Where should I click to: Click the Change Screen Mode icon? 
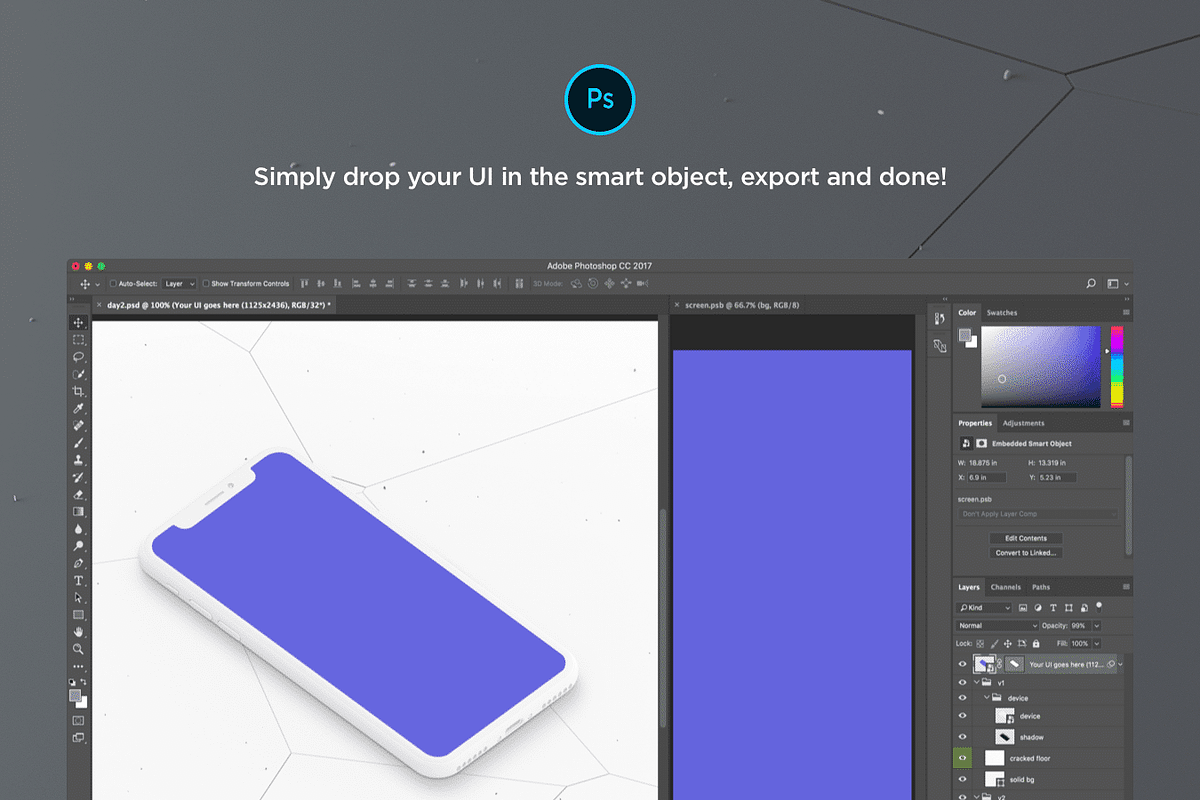tap(78, 738)
